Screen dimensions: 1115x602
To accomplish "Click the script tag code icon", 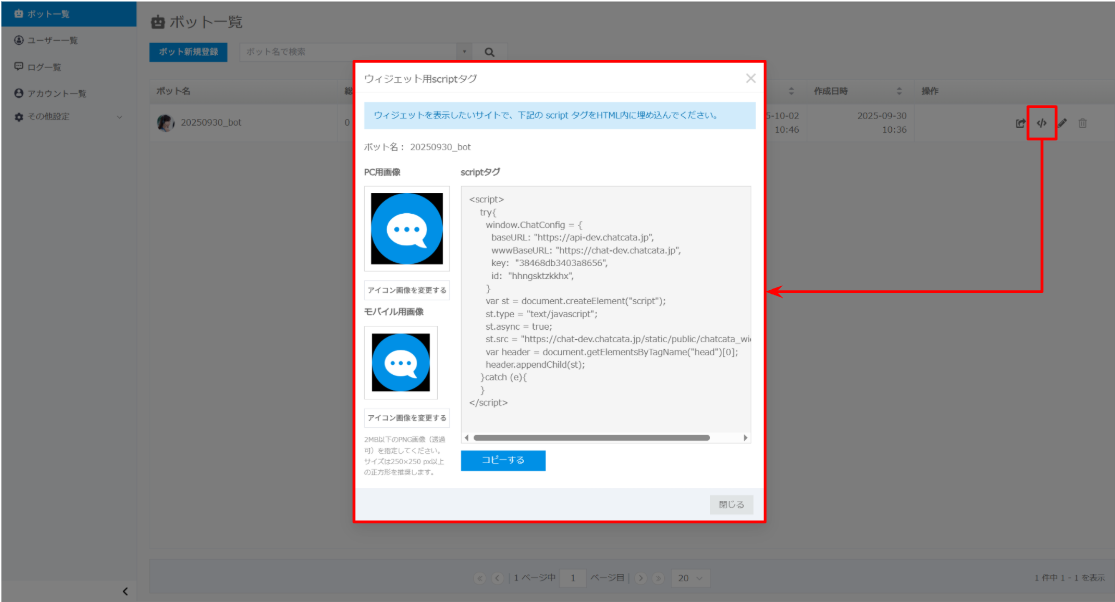I will point(1042,123).
